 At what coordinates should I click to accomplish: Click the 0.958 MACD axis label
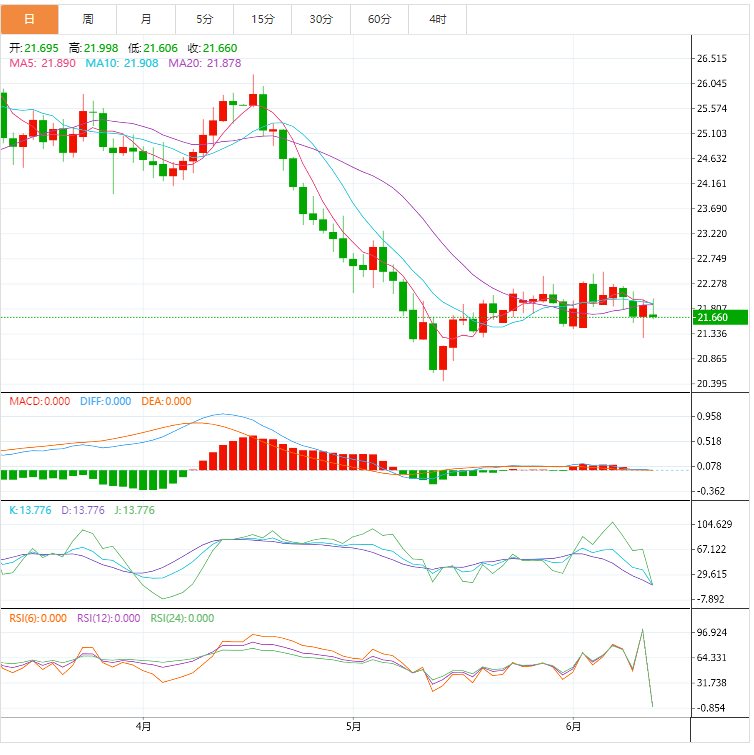[709, 417]
